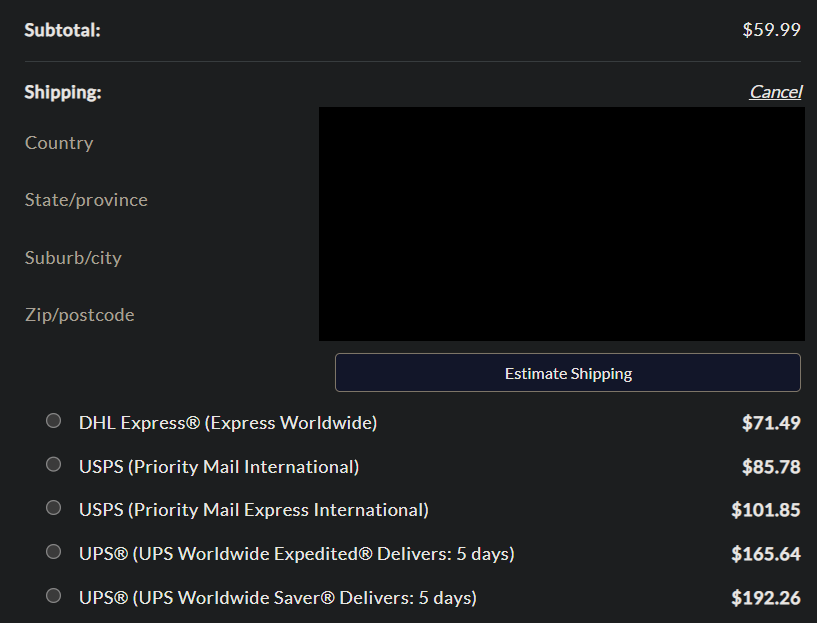Viewport: 817px width, 623px height.
Task: Click the Zip/postcode label
Action: point(79,315)
